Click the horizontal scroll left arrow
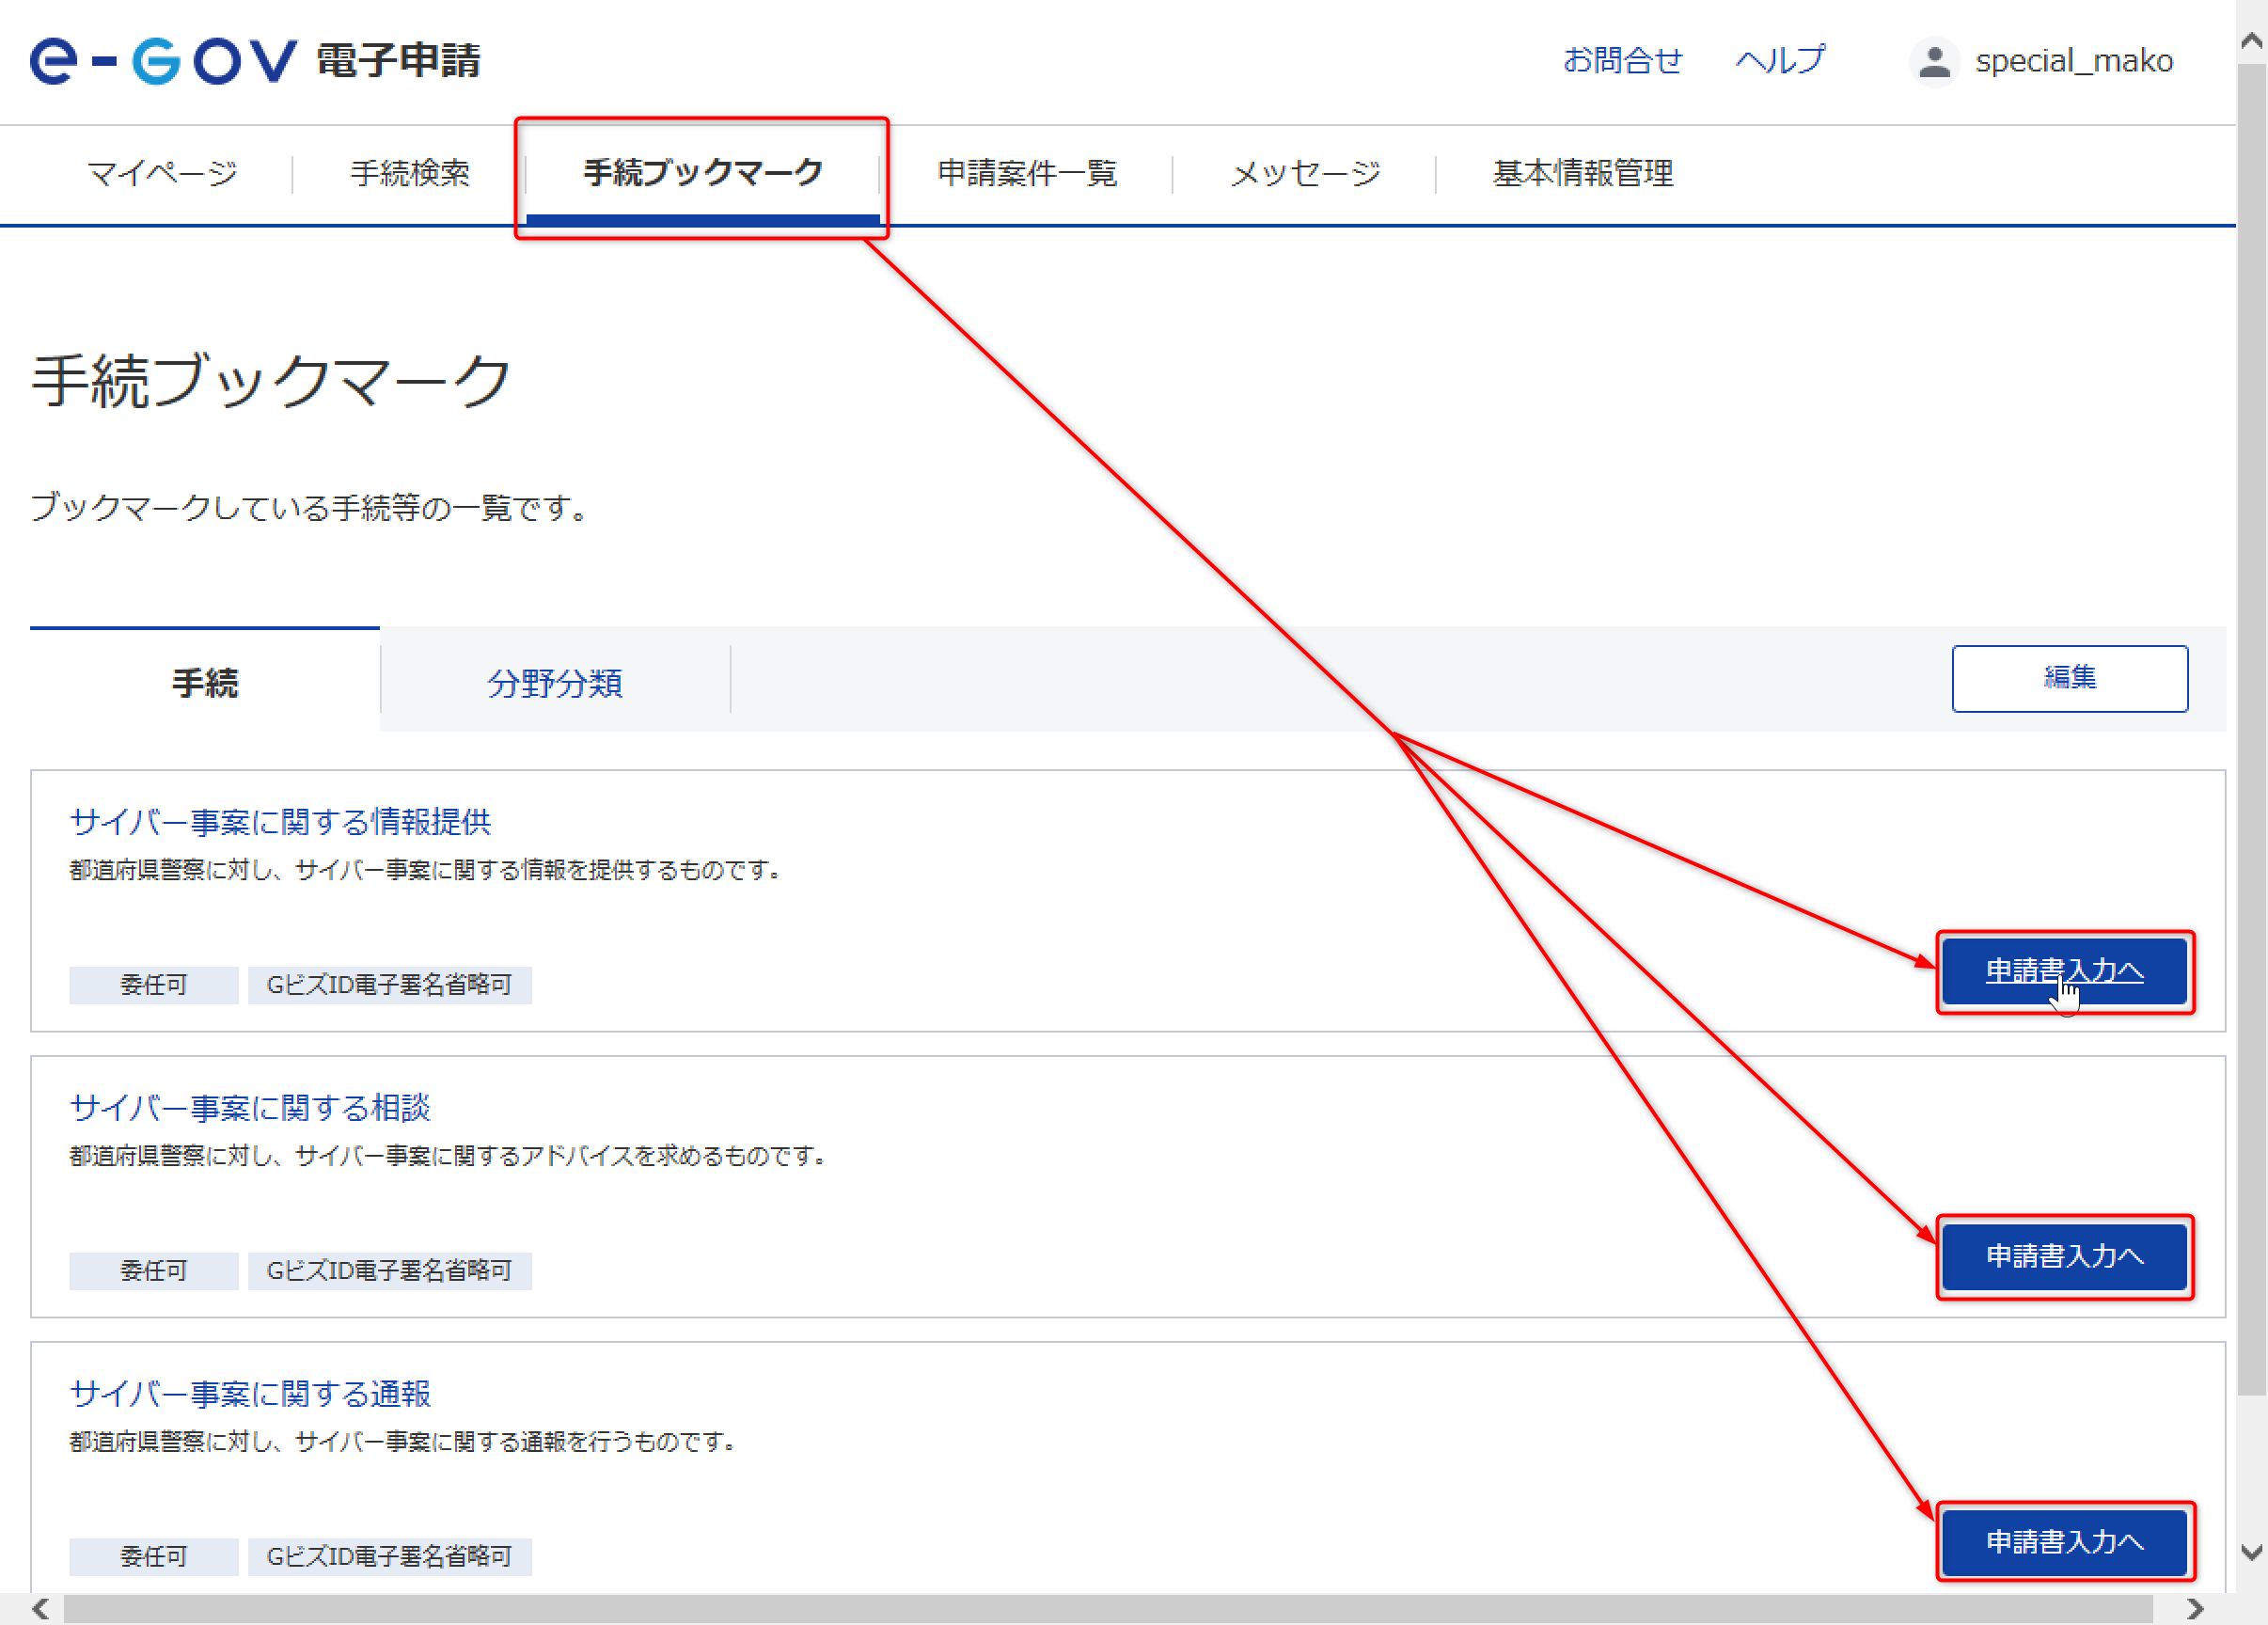This screenshot has width=2268, height=1625. pyautogui.click(x=40, y=1609)
